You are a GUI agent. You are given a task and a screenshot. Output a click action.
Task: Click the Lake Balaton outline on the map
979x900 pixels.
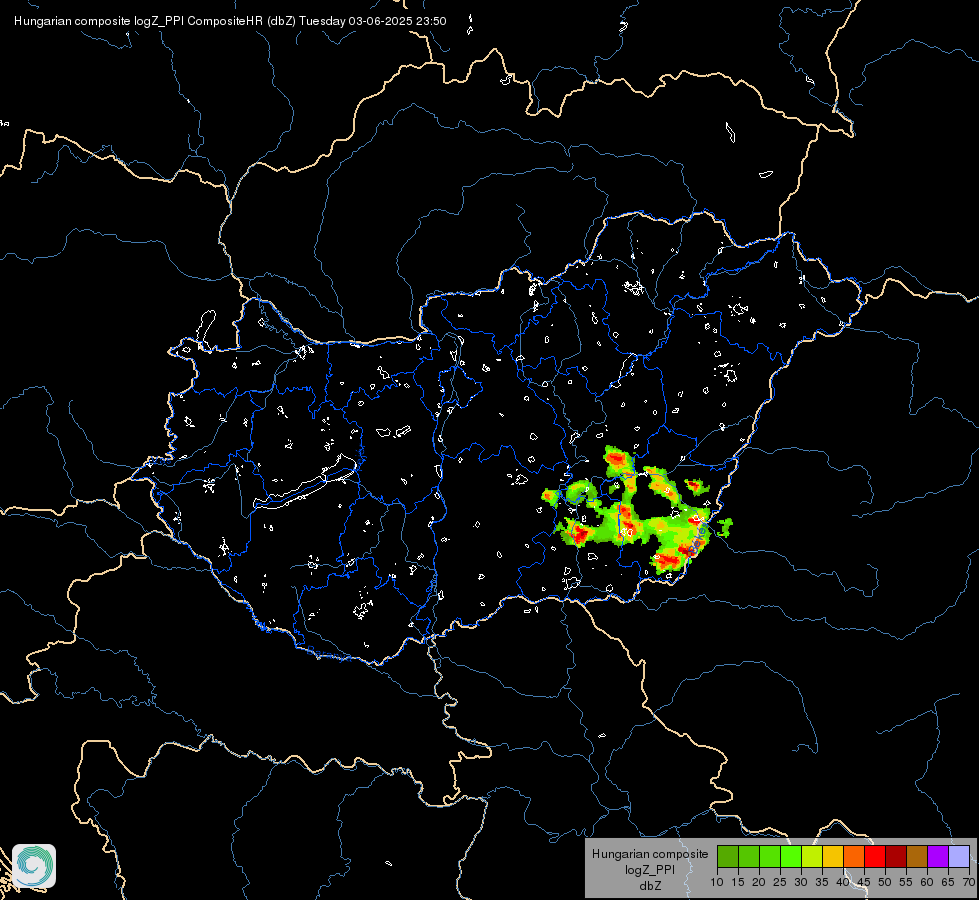(x=306, y=484)
